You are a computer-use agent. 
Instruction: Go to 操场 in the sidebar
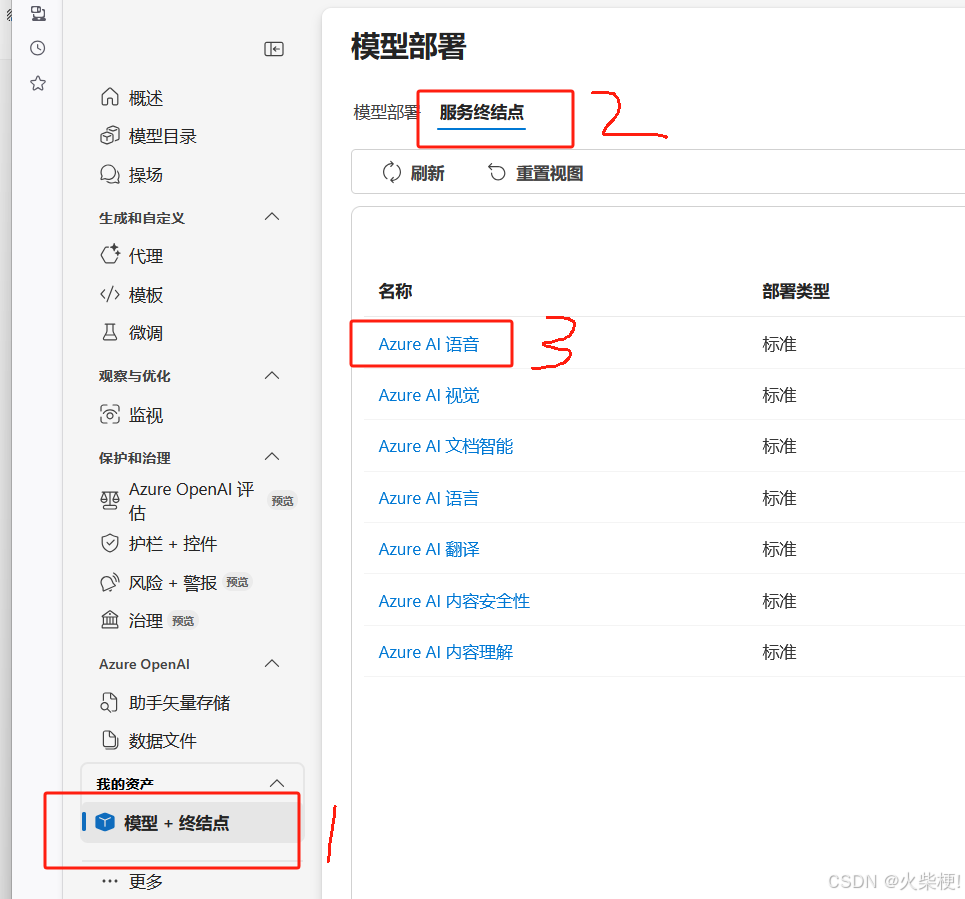pyautogui.click(x=146, y=175)
